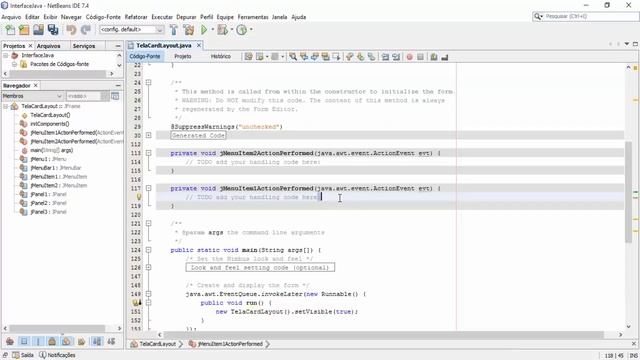Collapse jMenuItem2ActionPerformed method fold on line 113

pos(149,153)
